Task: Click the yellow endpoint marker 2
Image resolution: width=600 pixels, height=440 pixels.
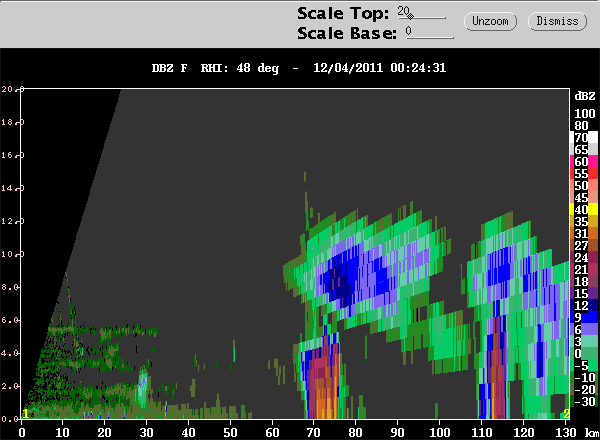Action: point(566,414)
